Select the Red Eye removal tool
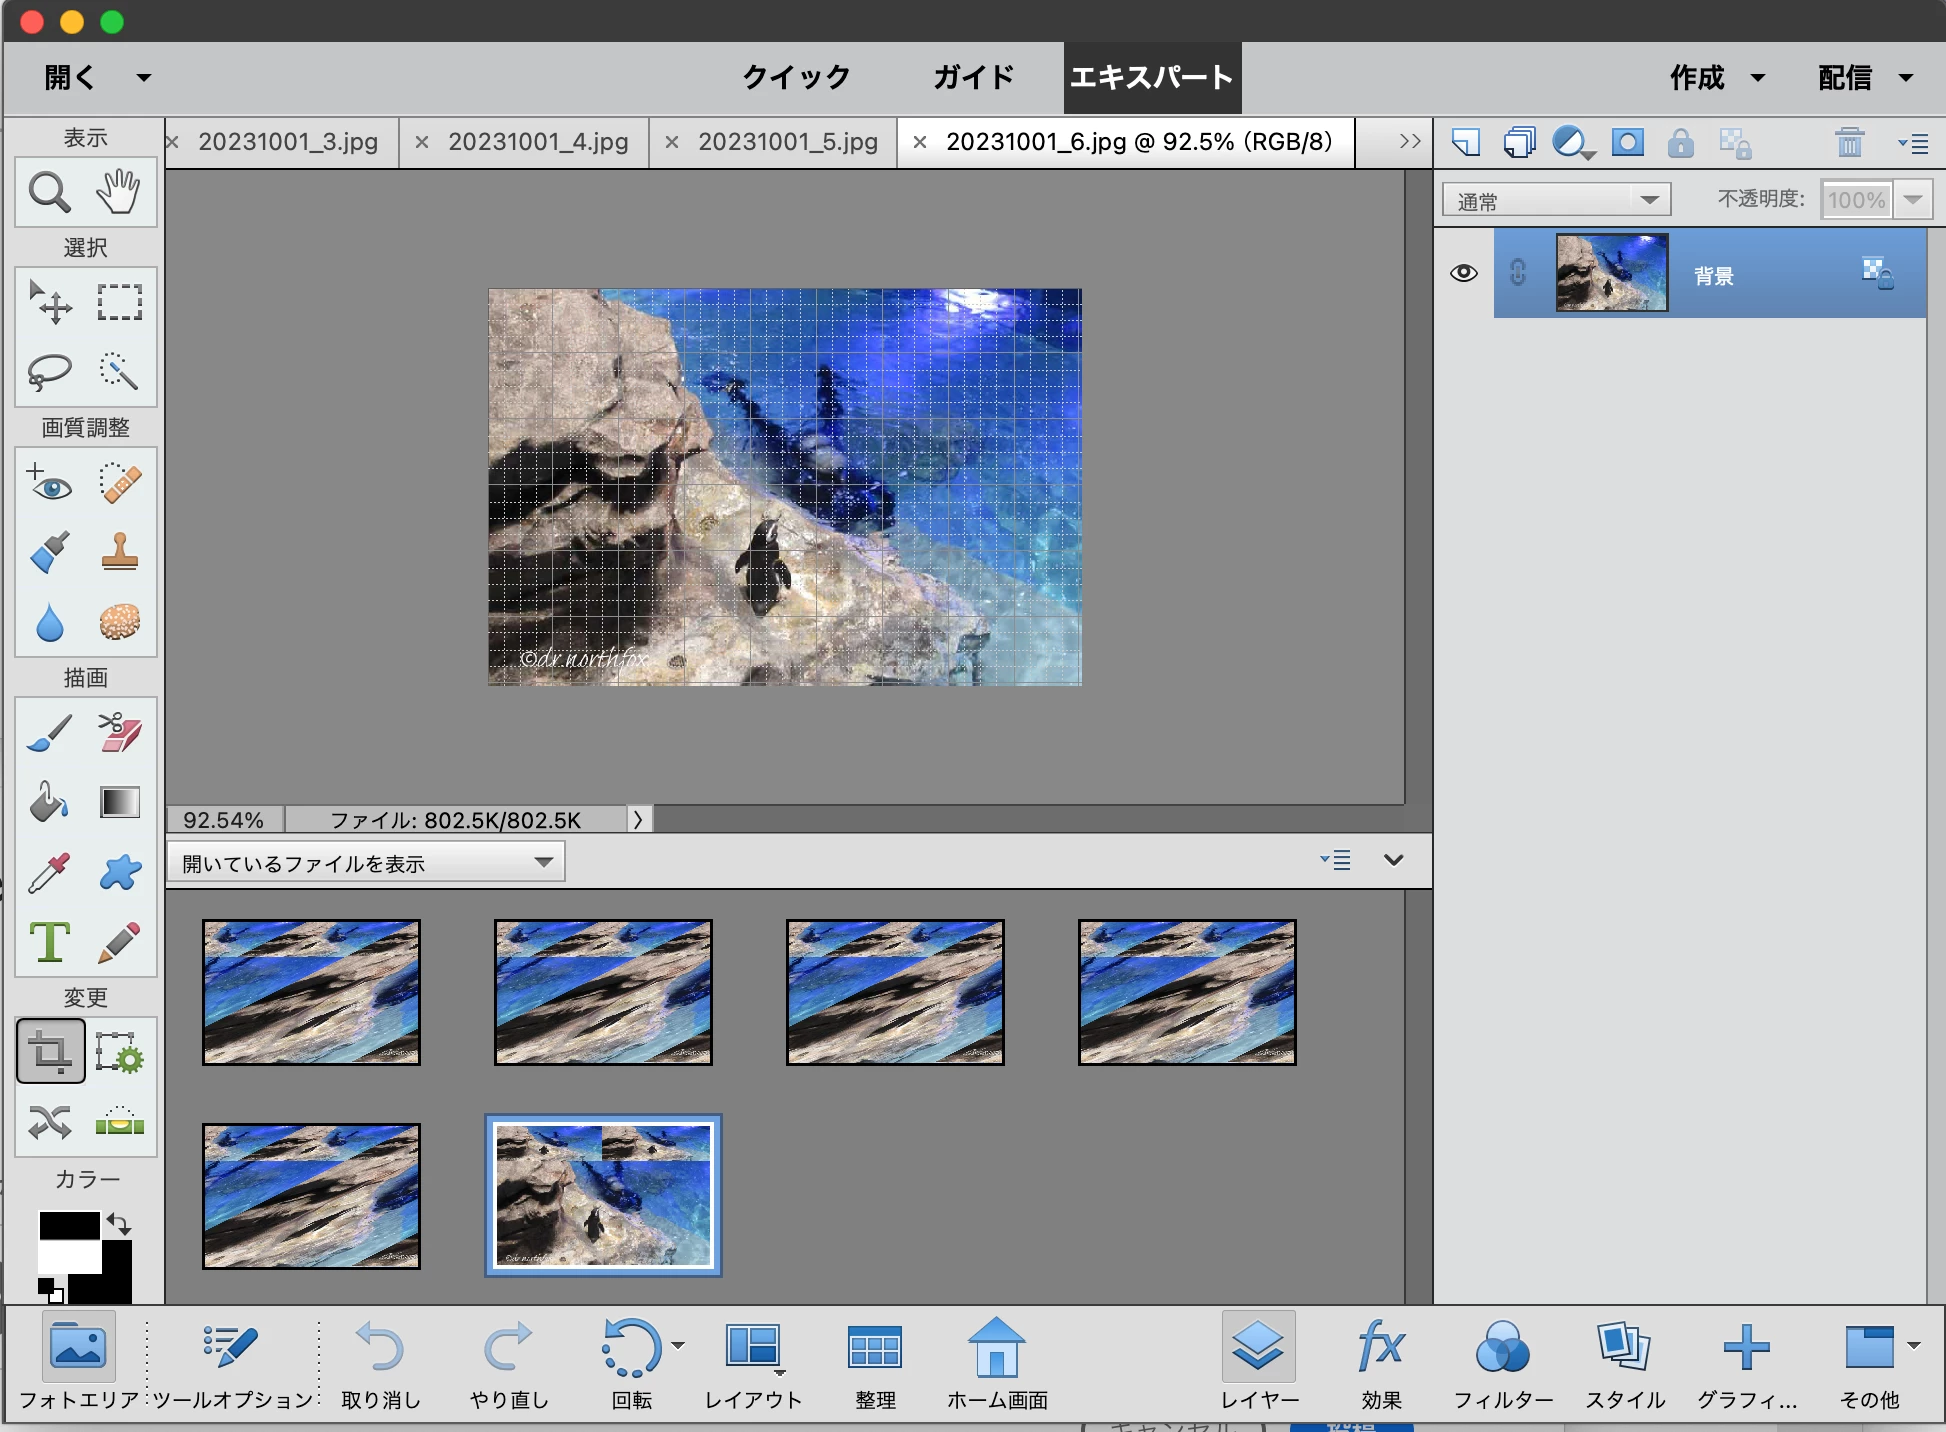Viewport: 1946px width, 1432px height. point(49,482)
